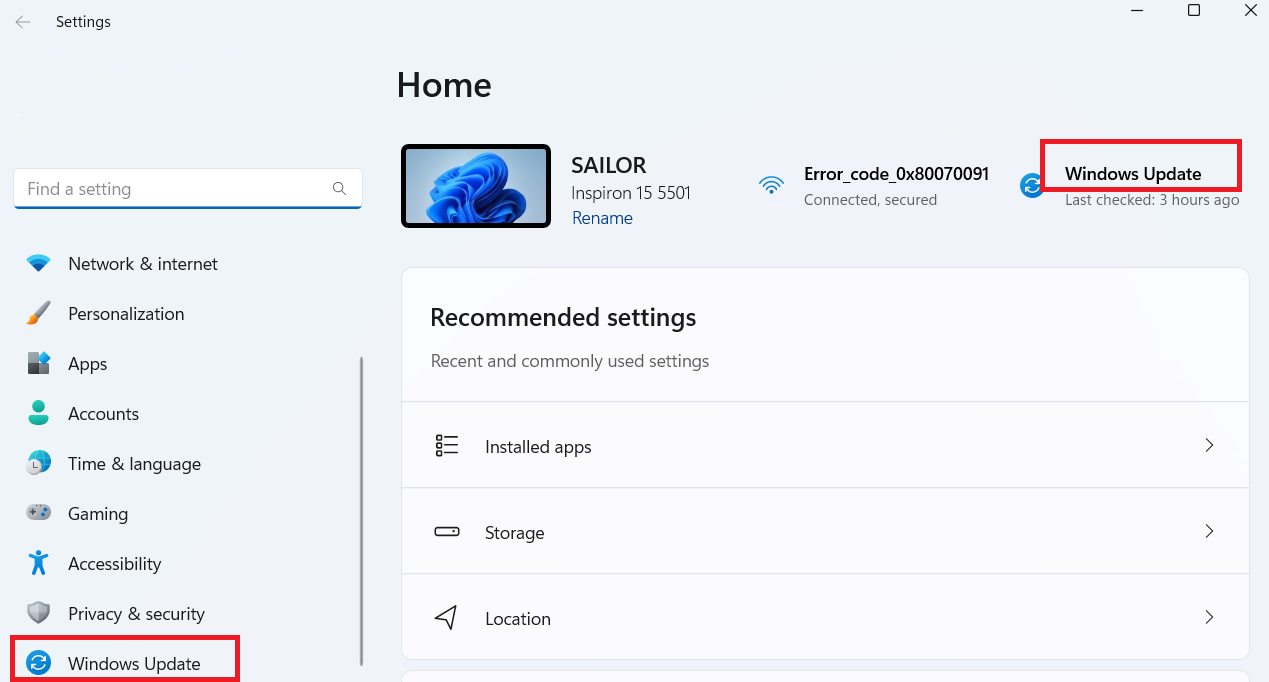Expand Storage chevron arrow
Image resolution: width=1269 pixels, height=682 pixels.
pos(1209,531)
